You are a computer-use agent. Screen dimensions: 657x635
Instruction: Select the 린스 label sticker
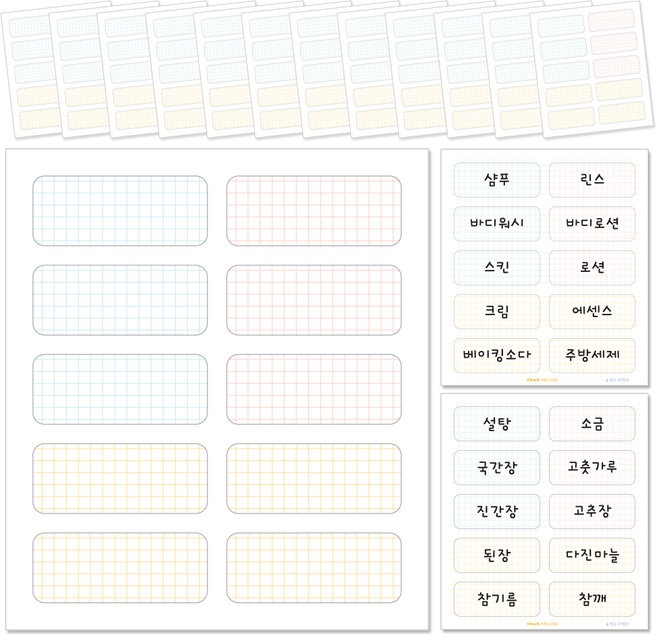tap(592, 180)
